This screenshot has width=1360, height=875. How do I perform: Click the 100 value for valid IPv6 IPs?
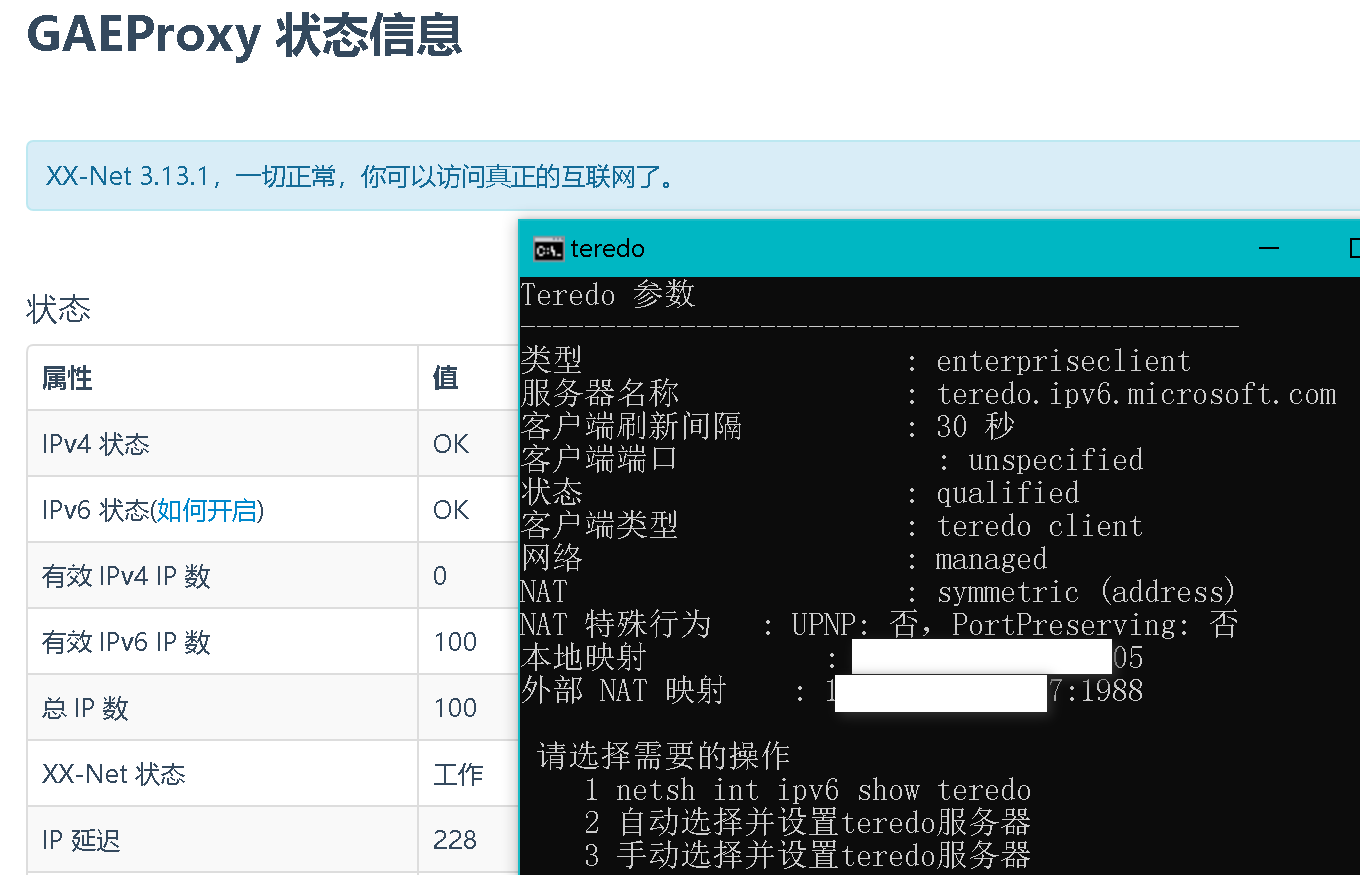[x=455, y=641]
